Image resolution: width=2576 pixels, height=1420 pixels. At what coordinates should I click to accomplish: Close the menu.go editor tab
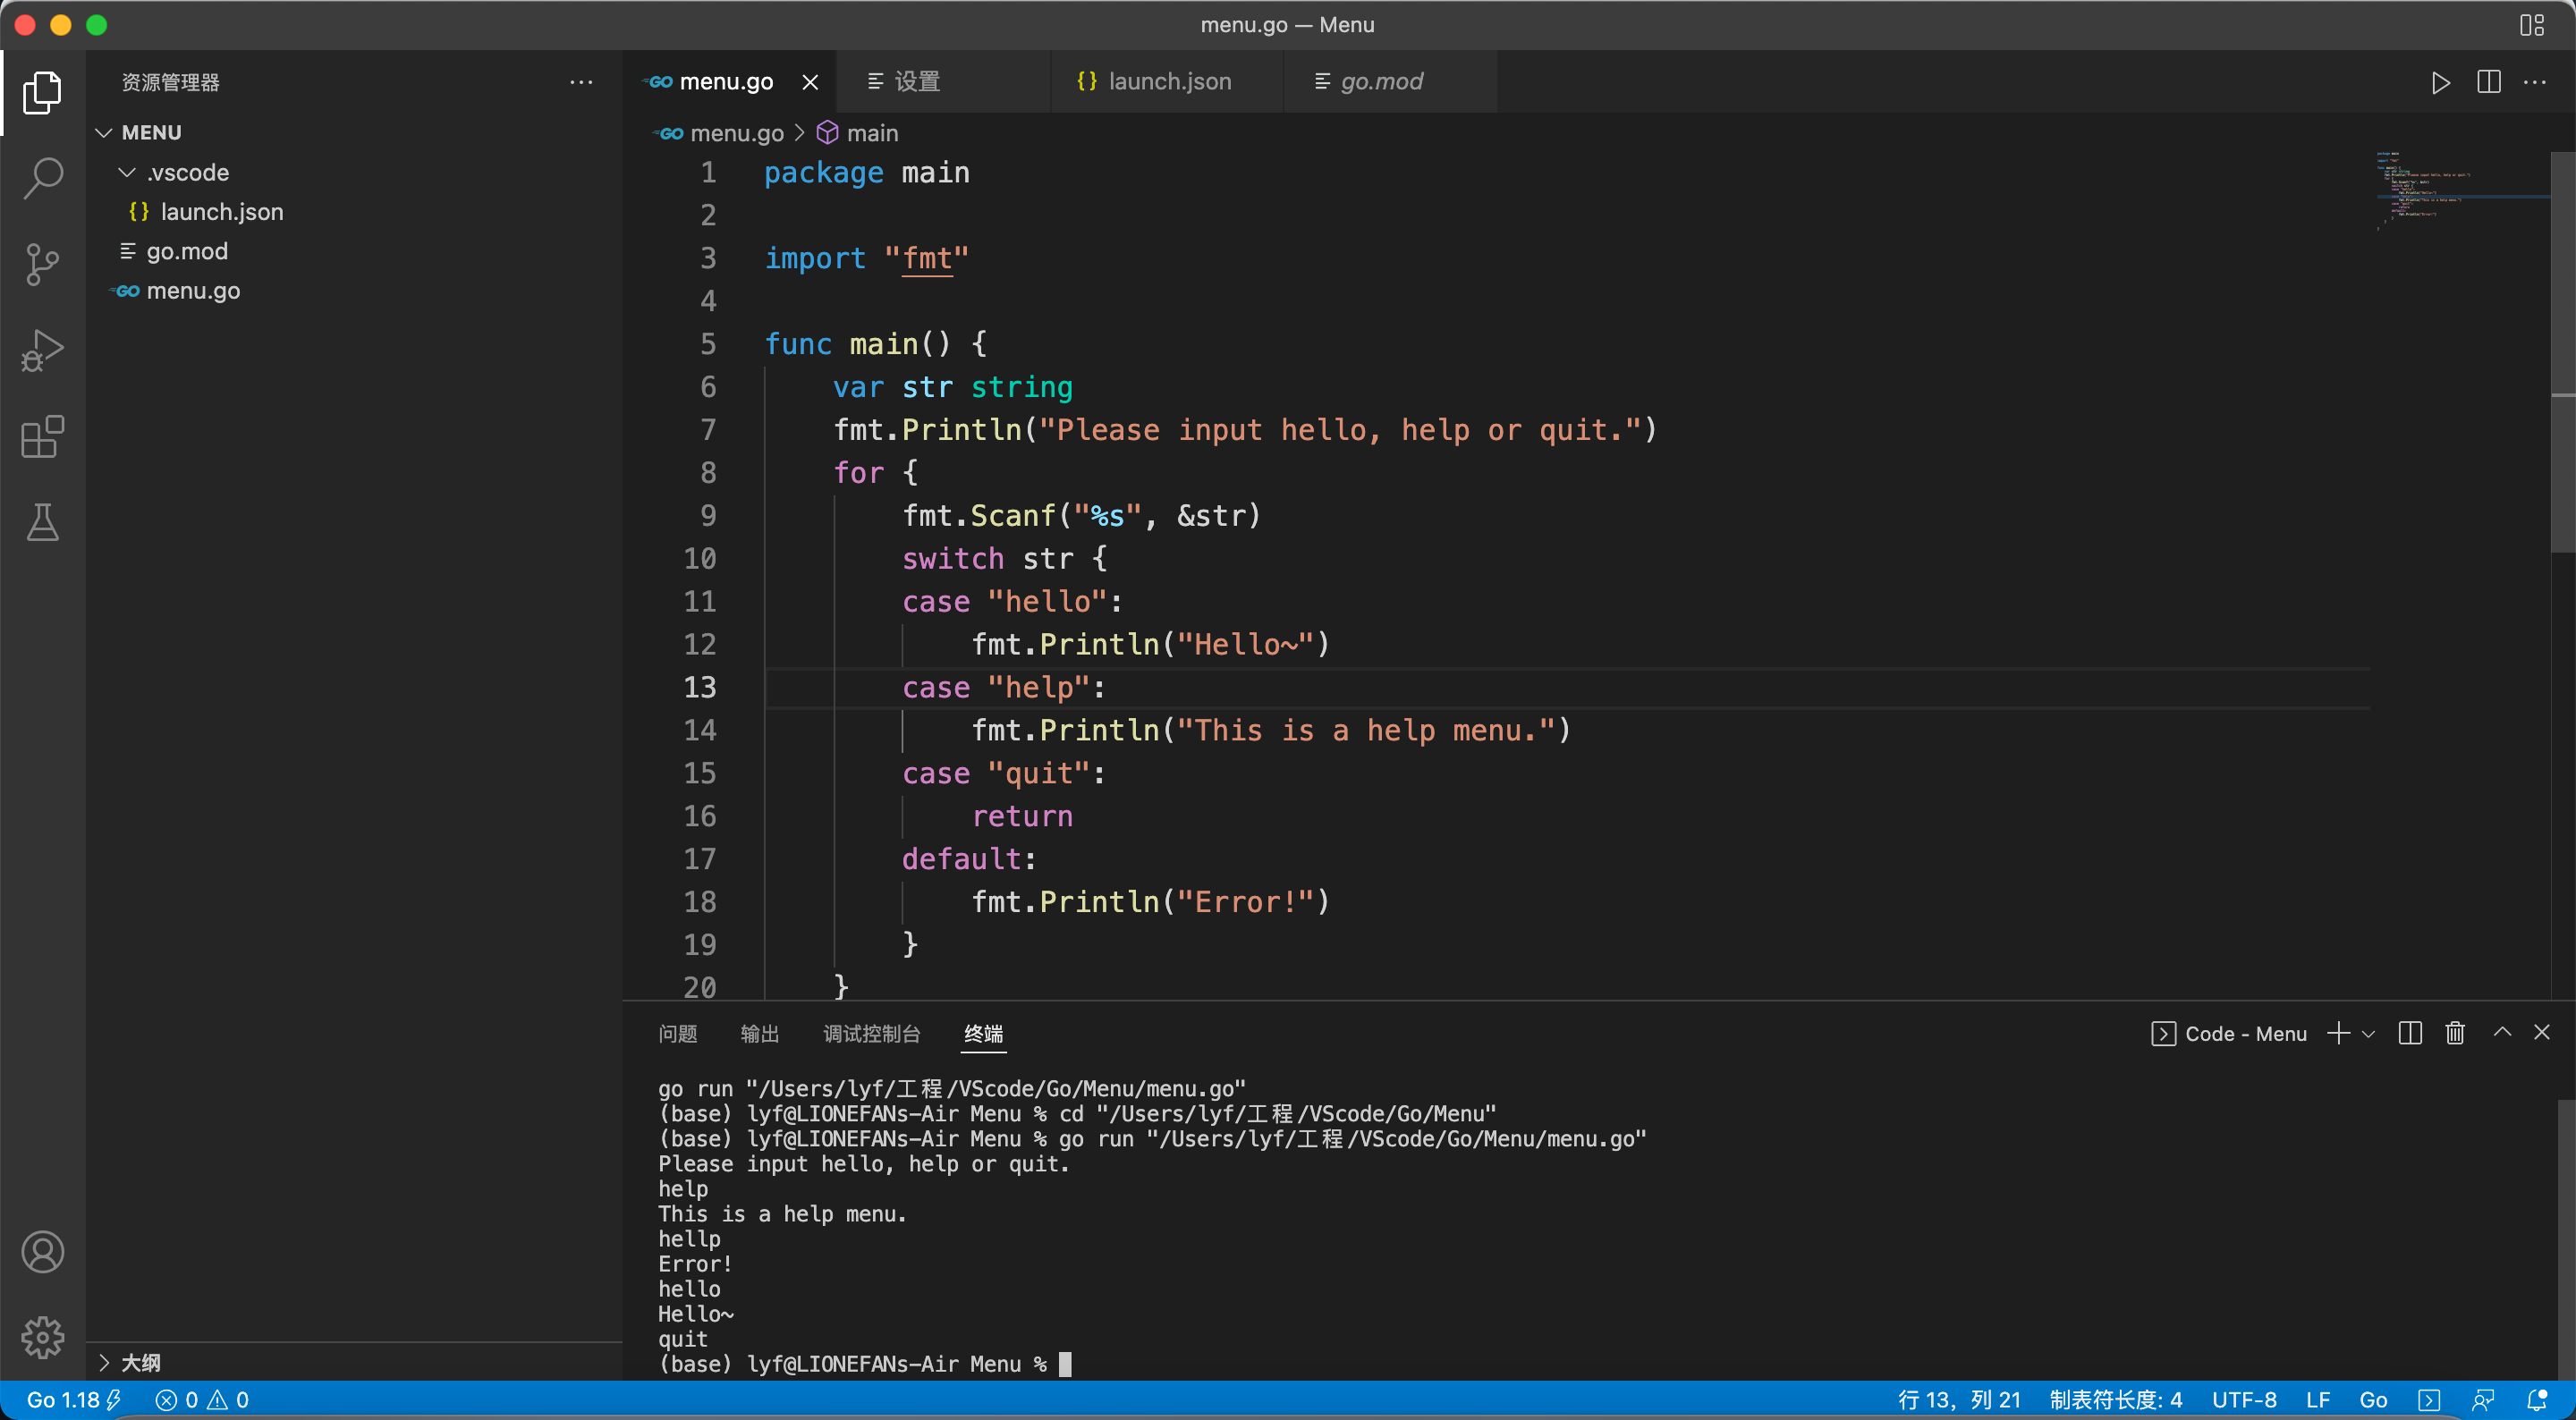pos(810,82)
